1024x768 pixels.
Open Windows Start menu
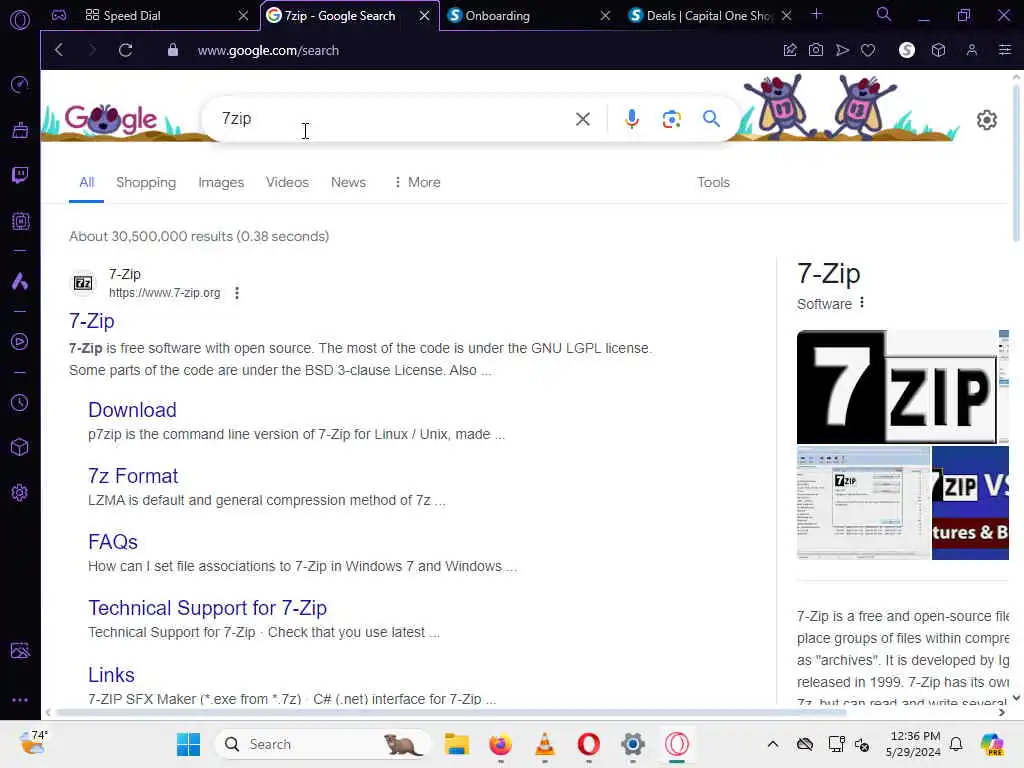coord(189,744)
